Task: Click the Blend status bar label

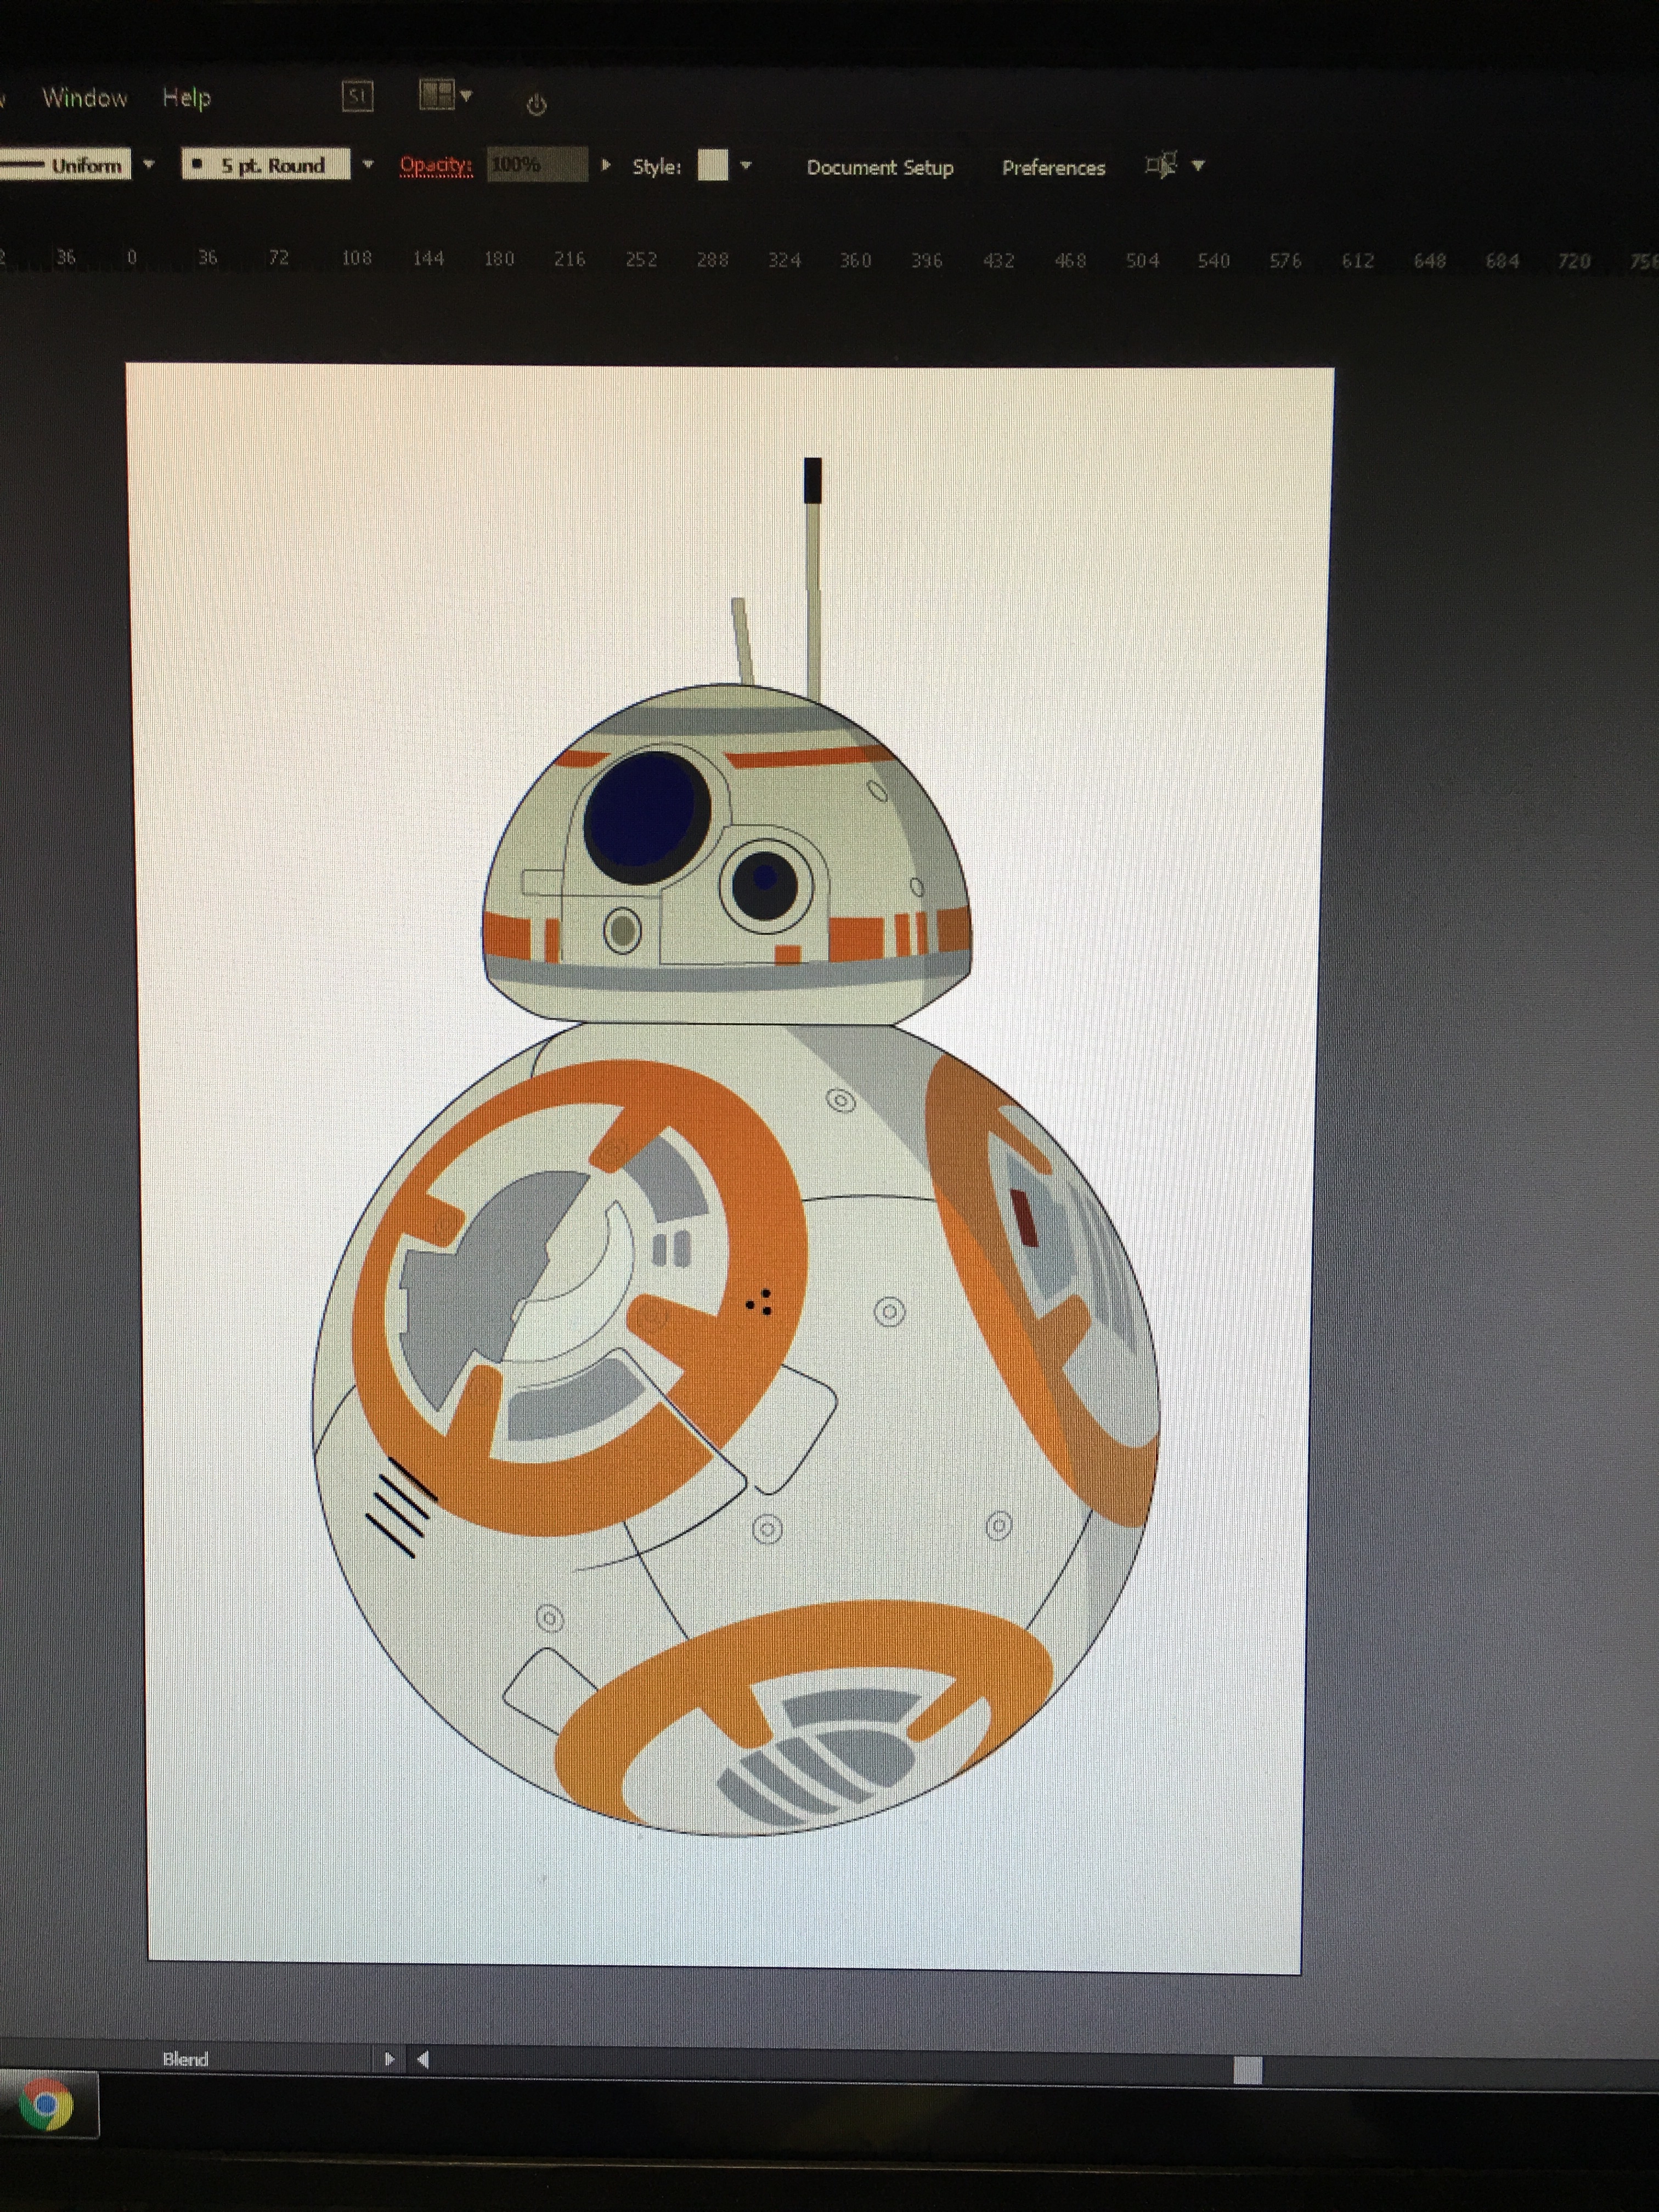Action: tap(185, 2059)
